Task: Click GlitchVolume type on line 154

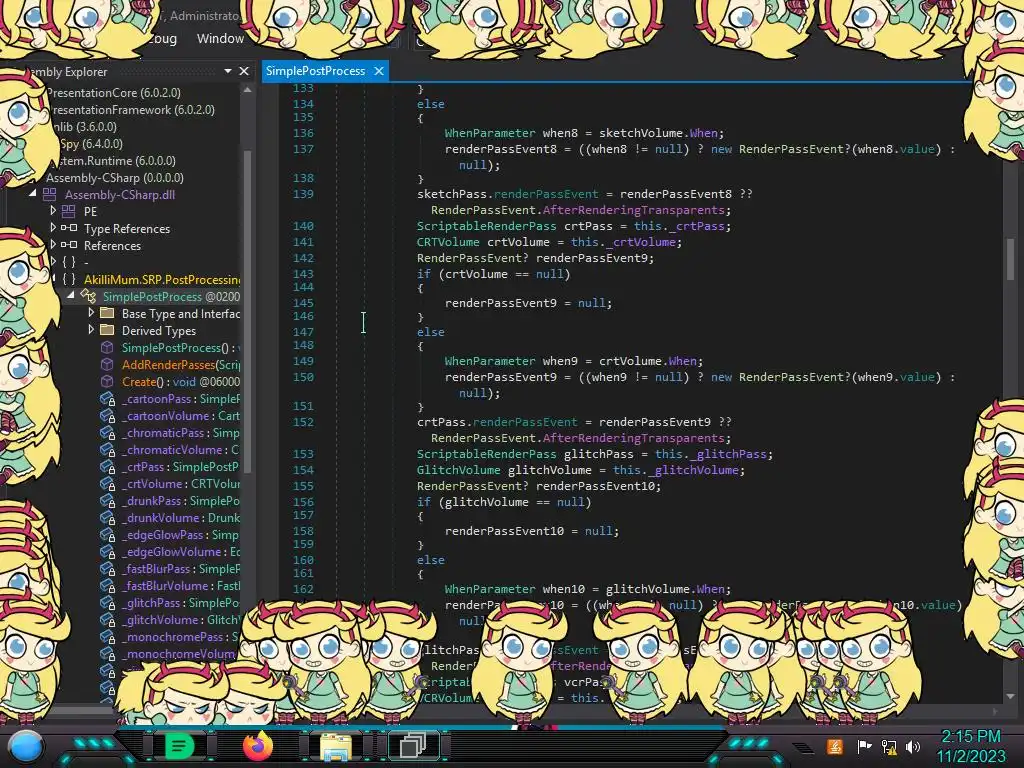Action: click(x=458, y=470)
